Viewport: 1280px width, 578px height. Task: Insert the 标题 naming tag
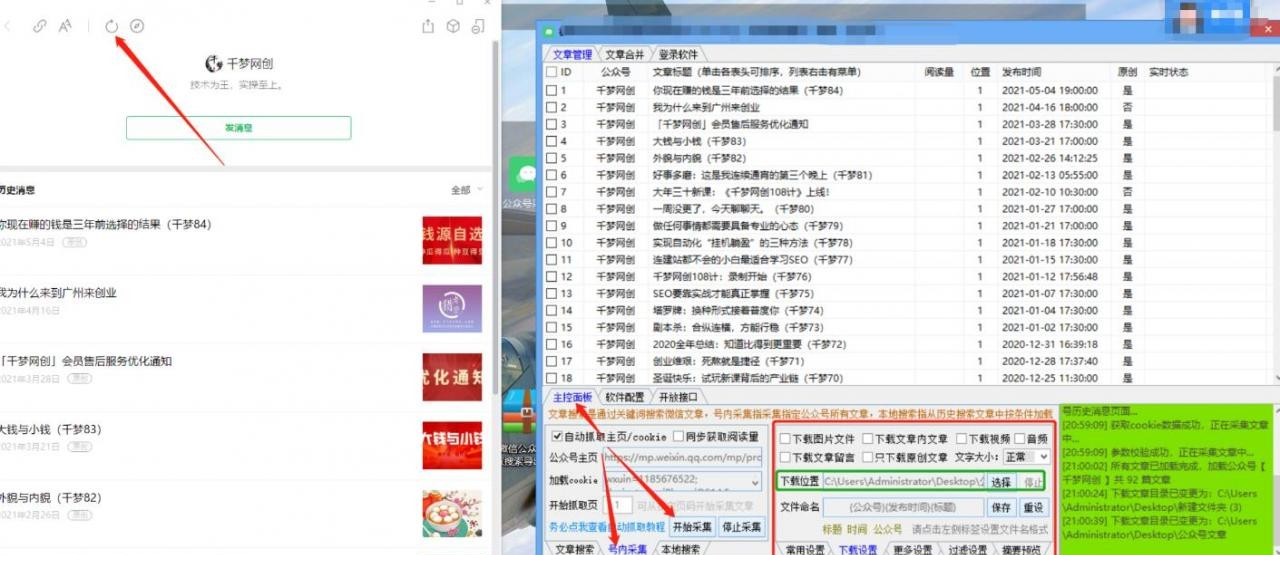[831, 529]
